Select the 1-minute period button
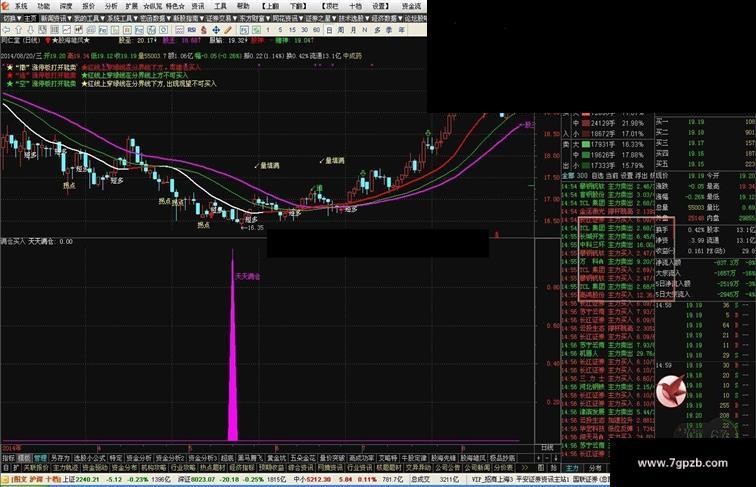 (x=268, y=30)
